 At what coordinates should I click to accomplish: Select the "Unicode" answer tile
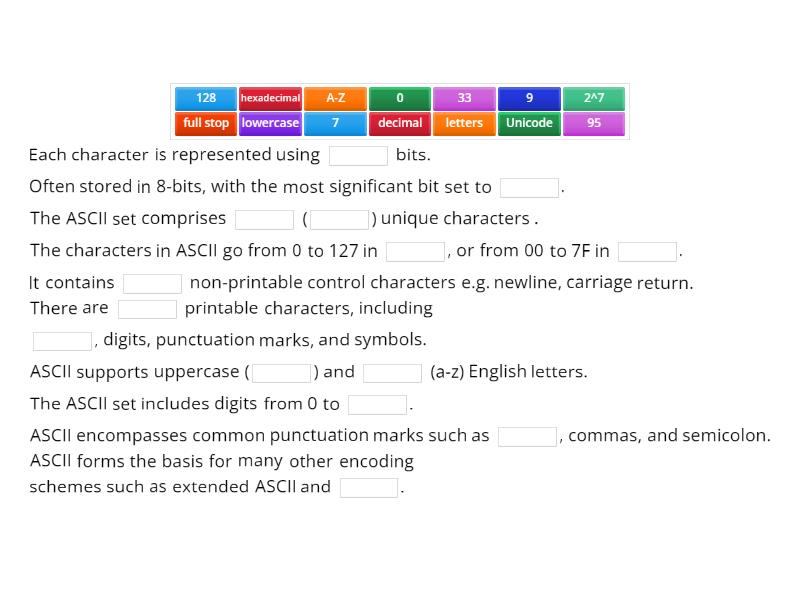coord(529,123)
